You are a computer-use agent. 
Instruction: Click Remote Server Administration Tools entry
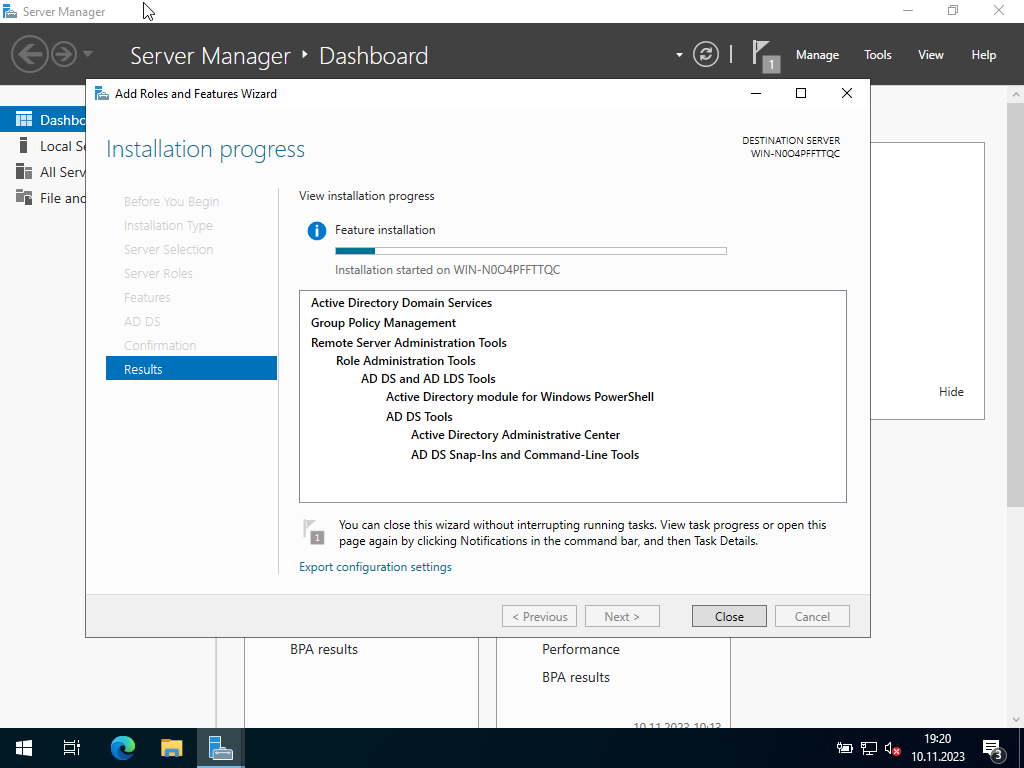[x=409, y=343]
